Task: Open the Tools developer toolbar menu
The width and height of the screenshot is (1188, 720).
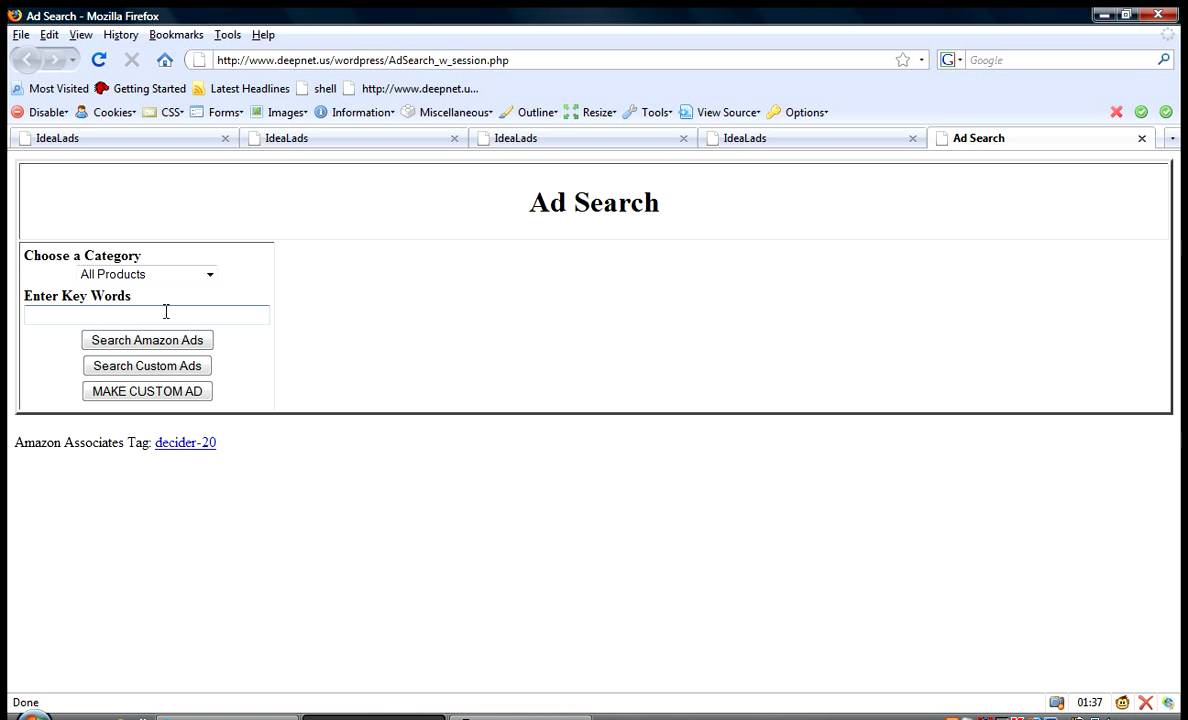Action: point(647,112)
